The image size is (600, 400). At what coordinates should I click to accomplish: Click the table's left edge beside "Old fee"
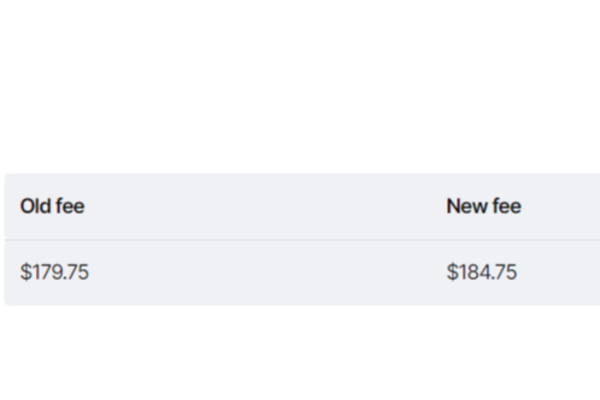(x=6, y=207)
